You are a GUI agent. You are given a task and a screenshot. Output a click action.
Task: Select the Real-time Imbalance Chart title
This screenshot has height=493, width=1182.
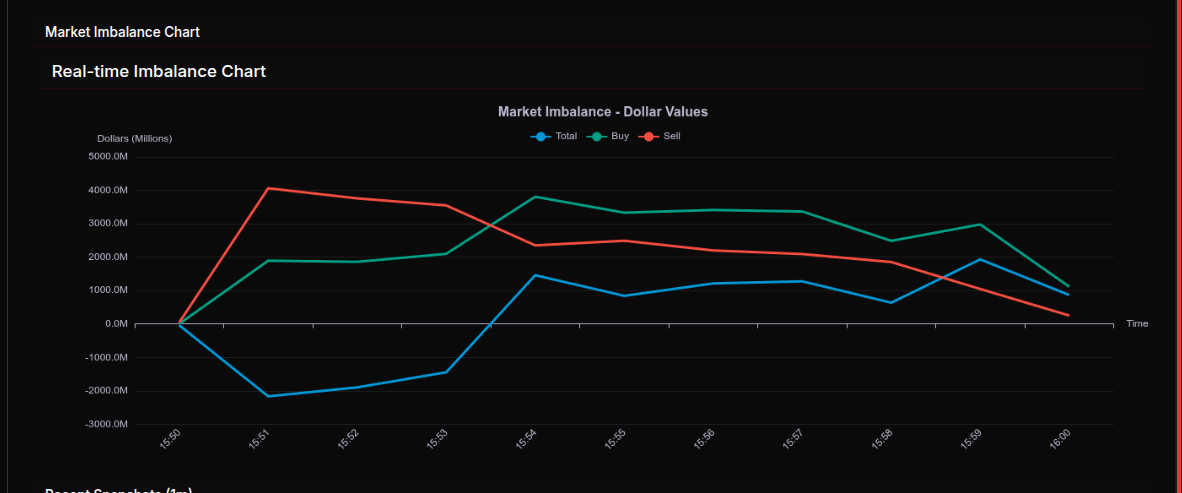click(158, 71)
